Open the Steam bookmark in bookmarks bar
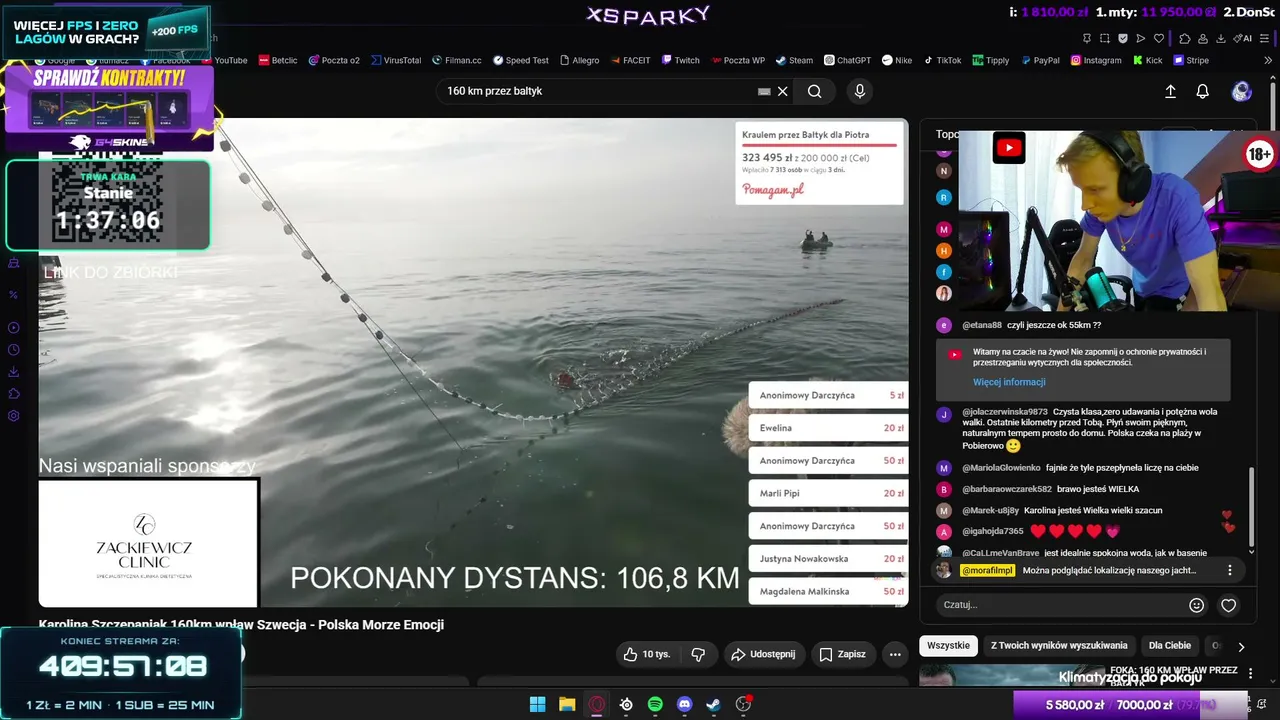The image size is (1280, 720). click(794, 60)
